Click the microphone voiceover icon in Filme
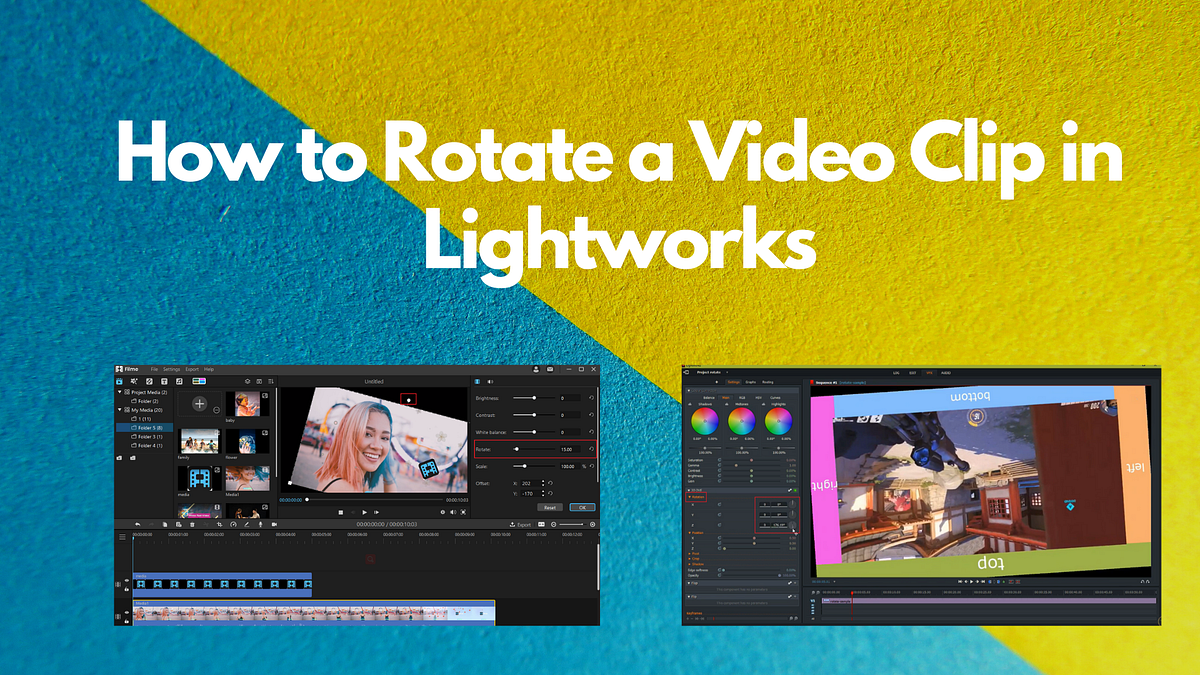The width and height of the screenshot is (1200, 675). click(x=260, y=525)
